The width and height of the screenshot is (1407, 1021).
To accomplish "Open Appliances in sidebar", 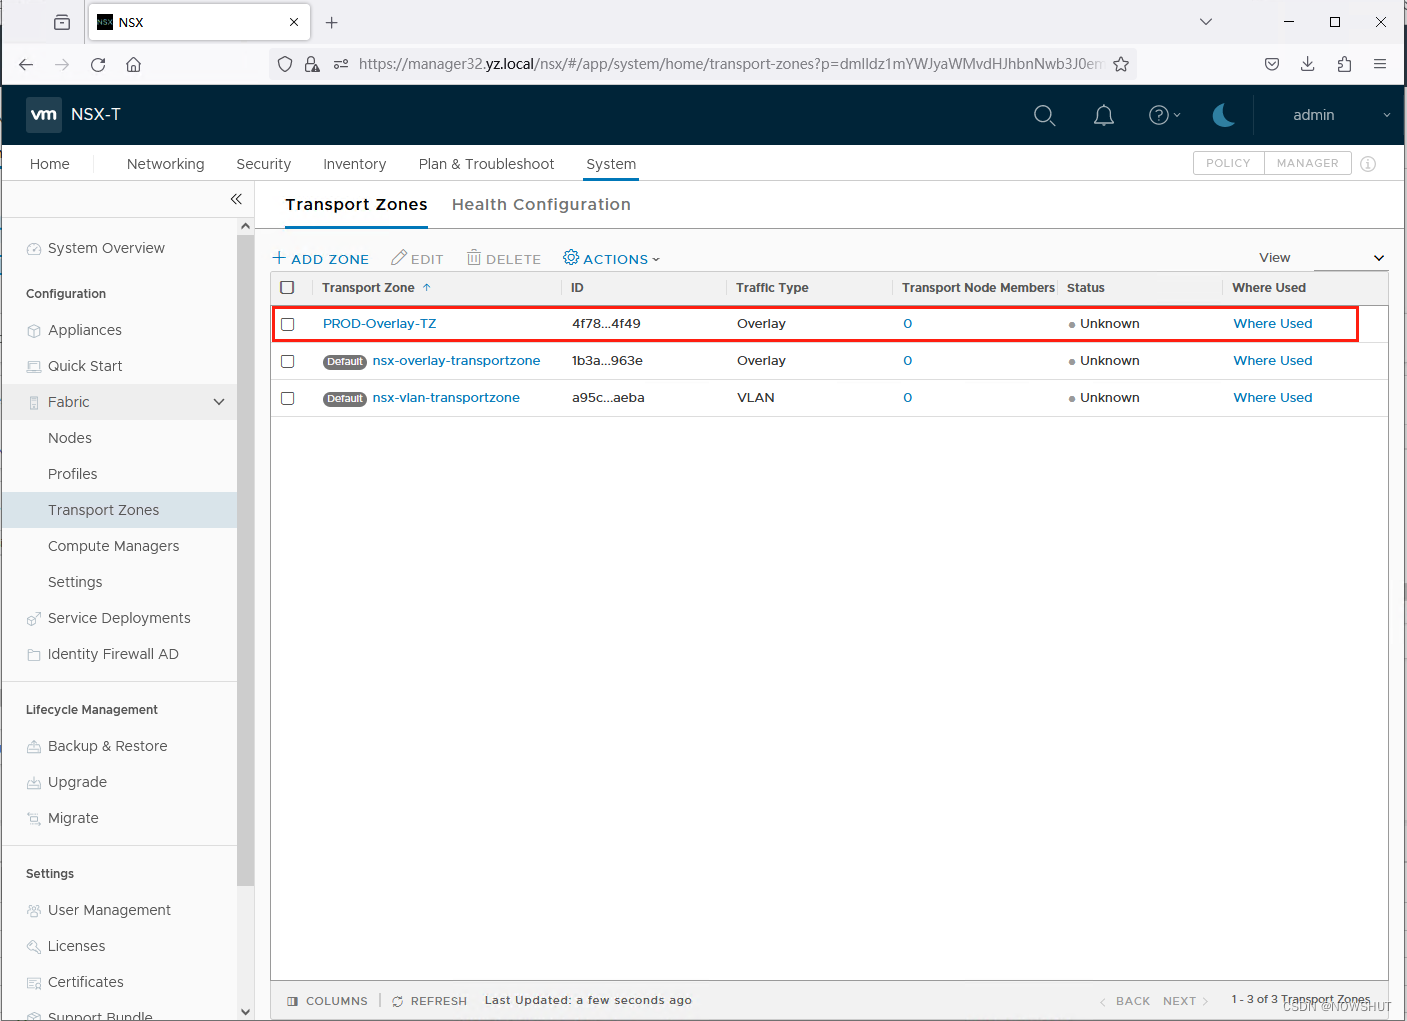I will 85,330.
